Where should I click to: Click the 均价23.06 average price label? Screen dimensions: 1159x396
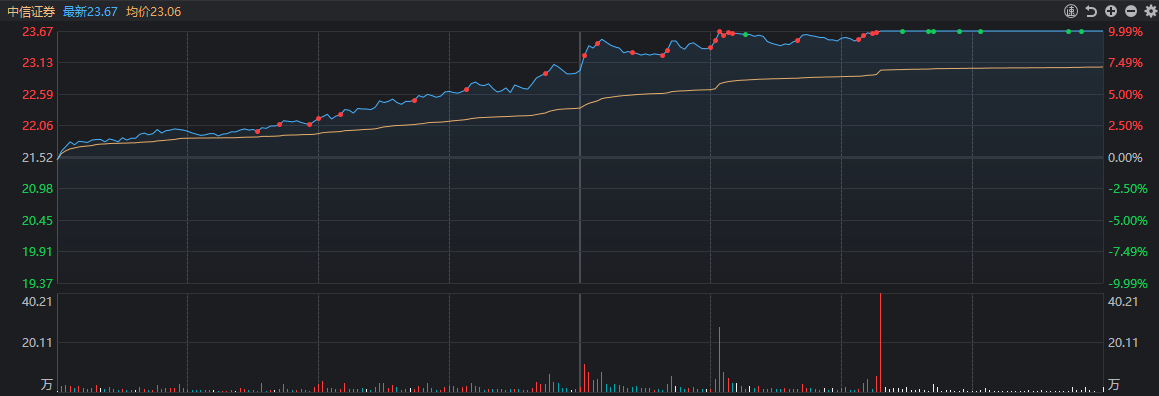coord(153,12)
